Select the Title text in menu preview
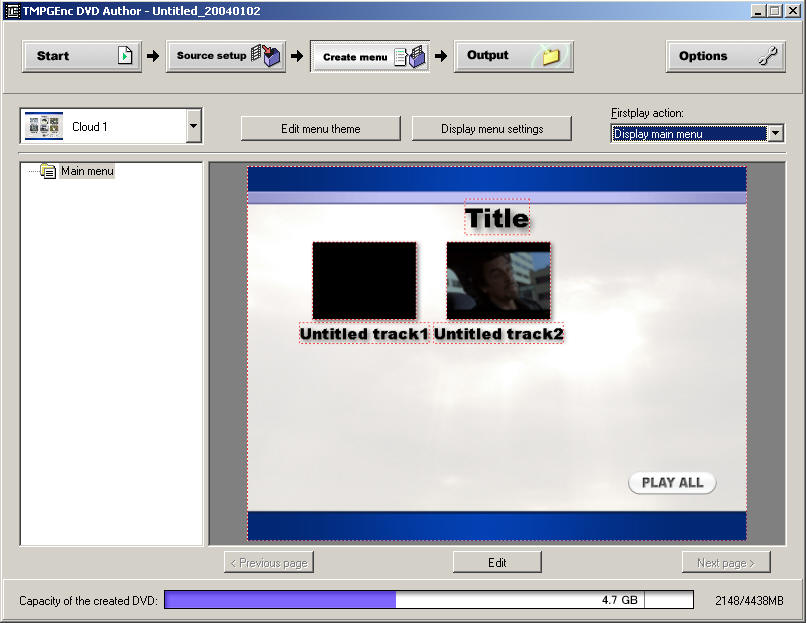This screenshot has height=623, width=807. coord(497,217)
